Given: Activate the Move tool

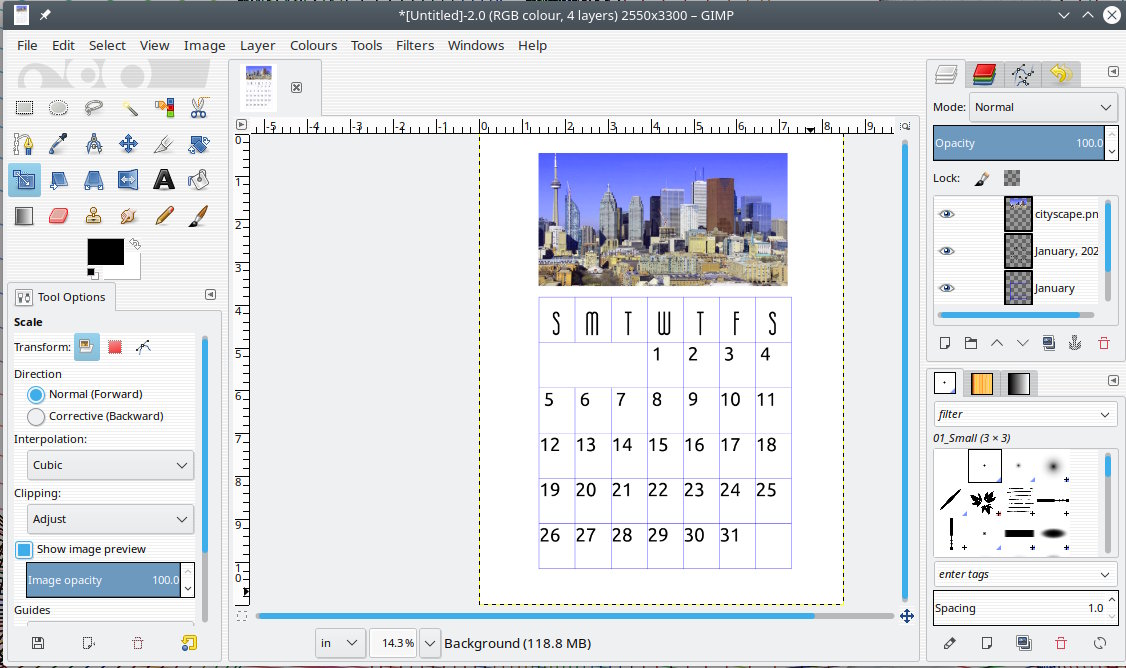Looking at the screenshot, I should 129,144.
